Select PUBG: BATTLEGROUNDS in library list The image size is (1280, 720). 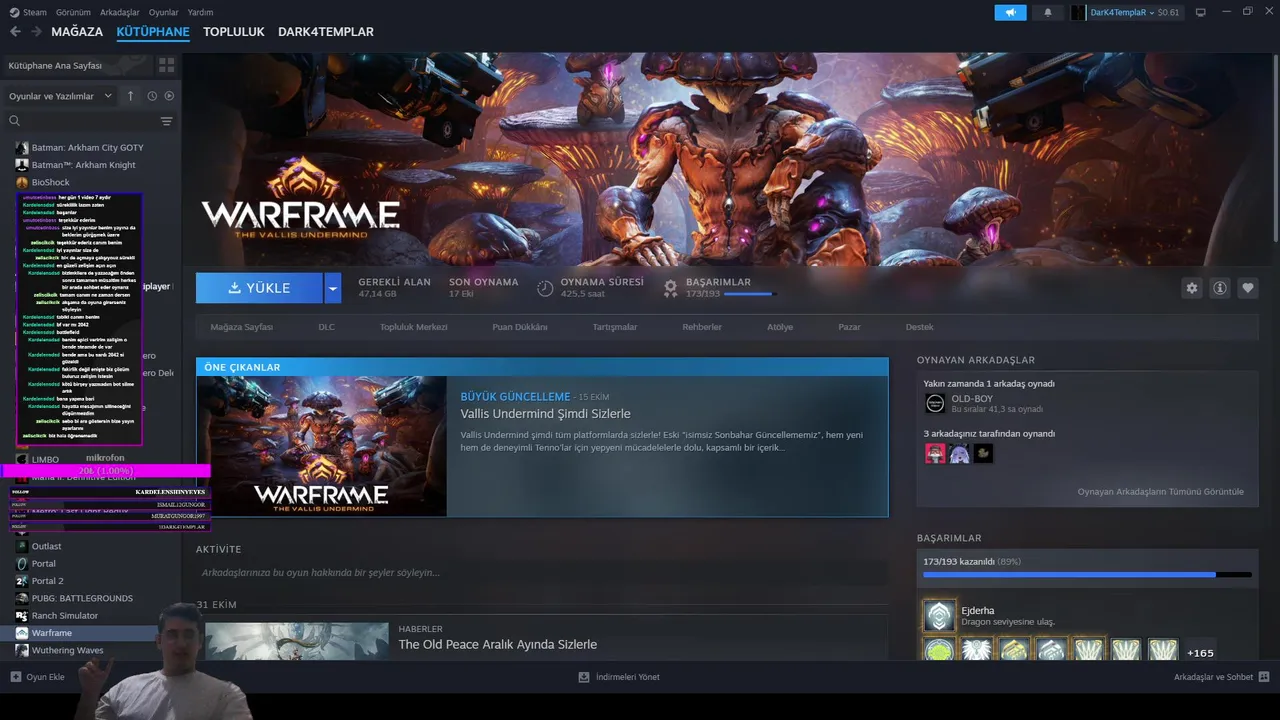(82, 598)
